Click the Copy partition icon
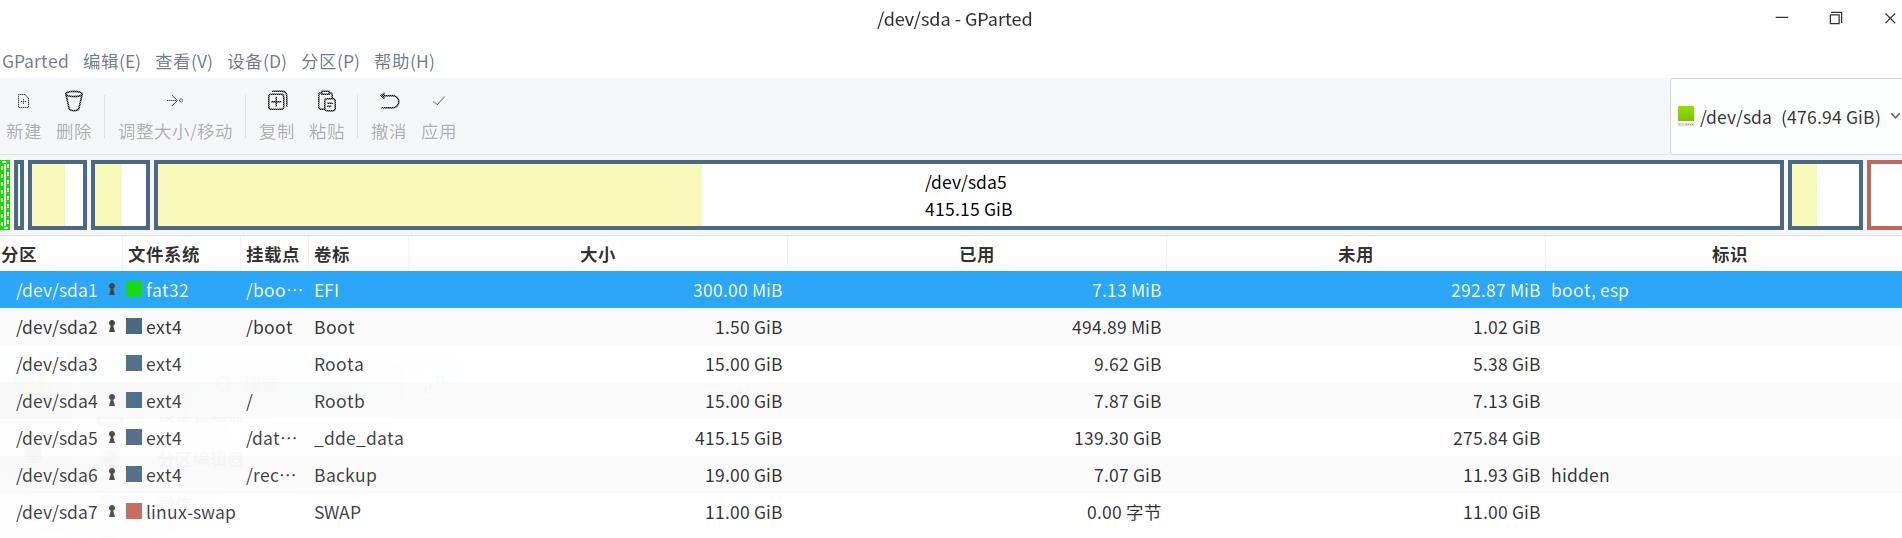This screenshot has height=538, width=1902. pos(277,101)
